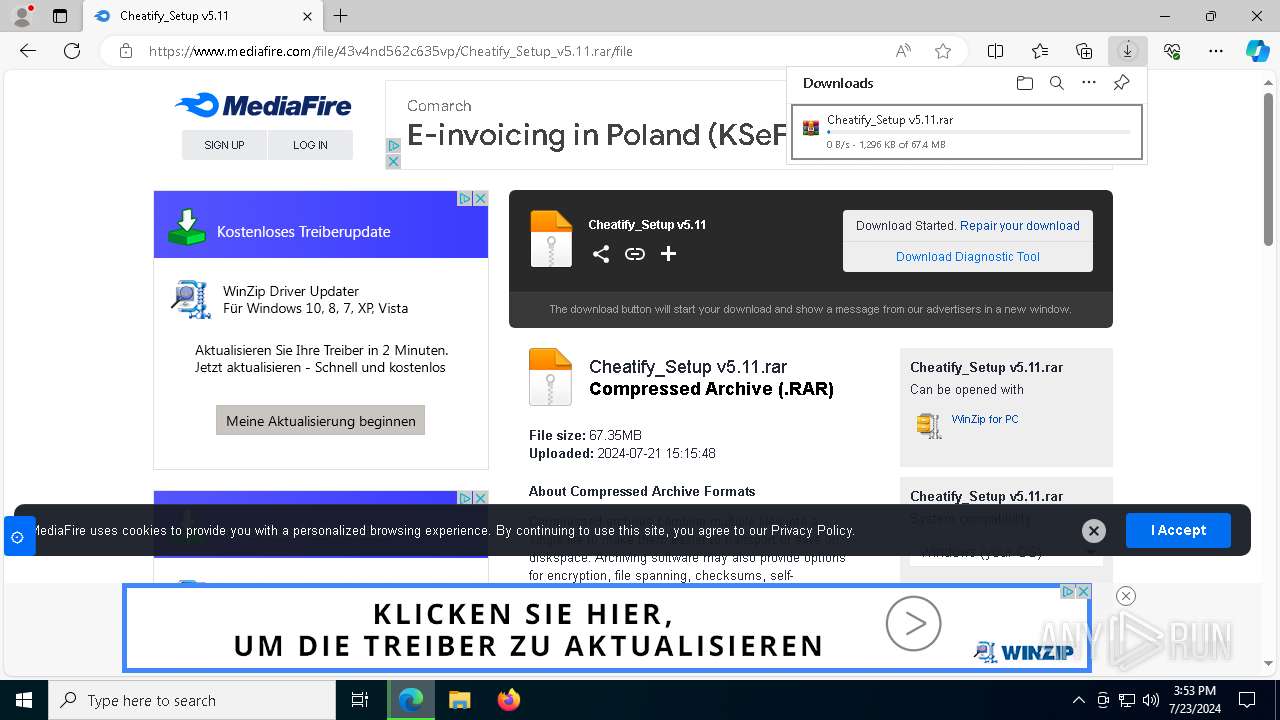Click Meine Aktualisierung beginnen button
Image resolution: width=1280 pixels, height=720 pixels.
(321, 421)
